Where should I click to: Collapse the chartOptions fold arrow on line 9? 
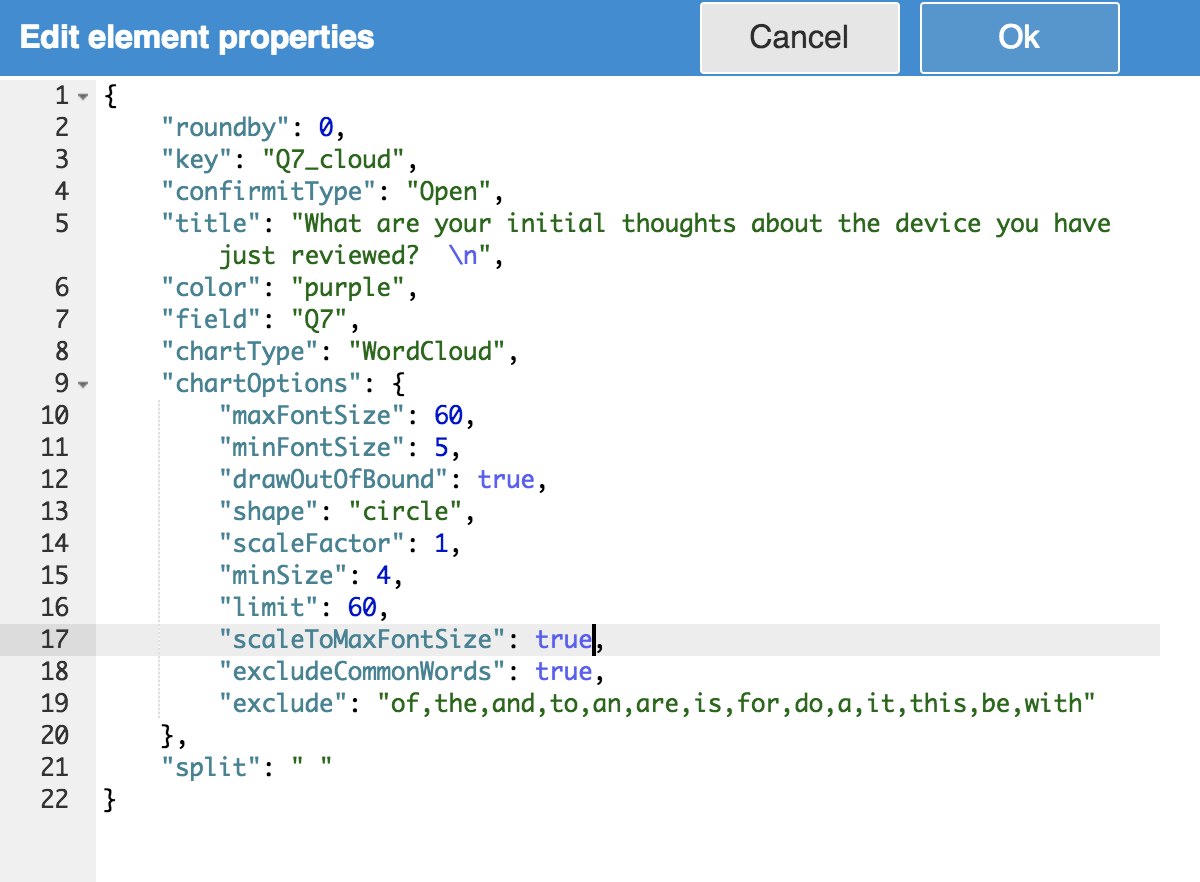click(83, 384)
